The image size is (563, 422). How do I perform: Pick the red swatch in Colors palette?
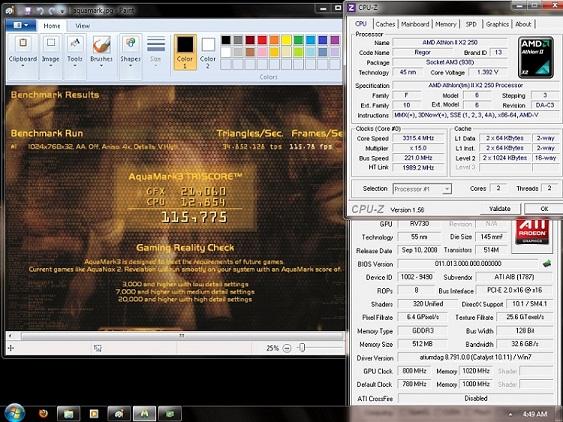click(262, 40)
